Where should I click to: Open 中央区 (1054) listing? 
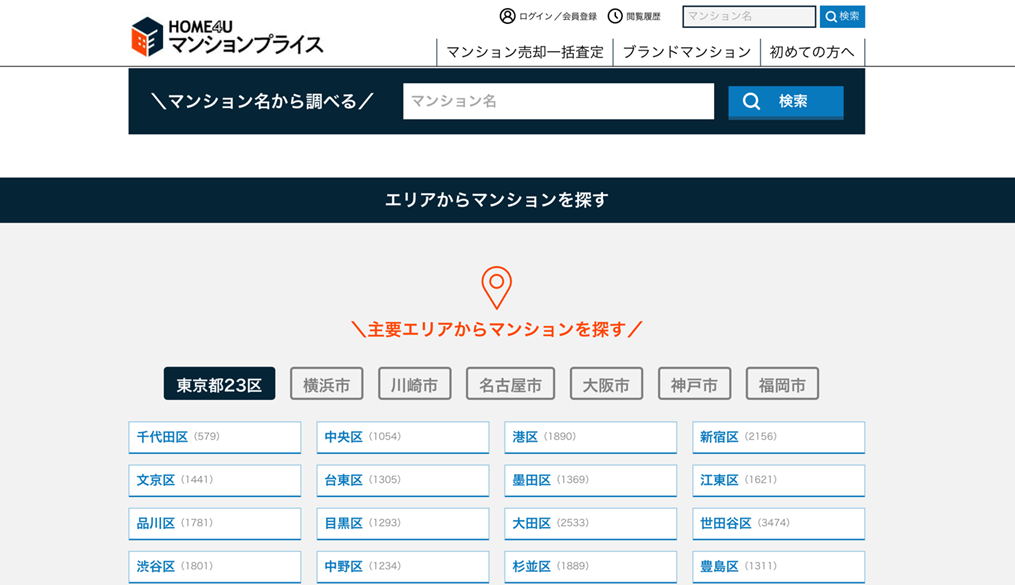tap(403, 437)
